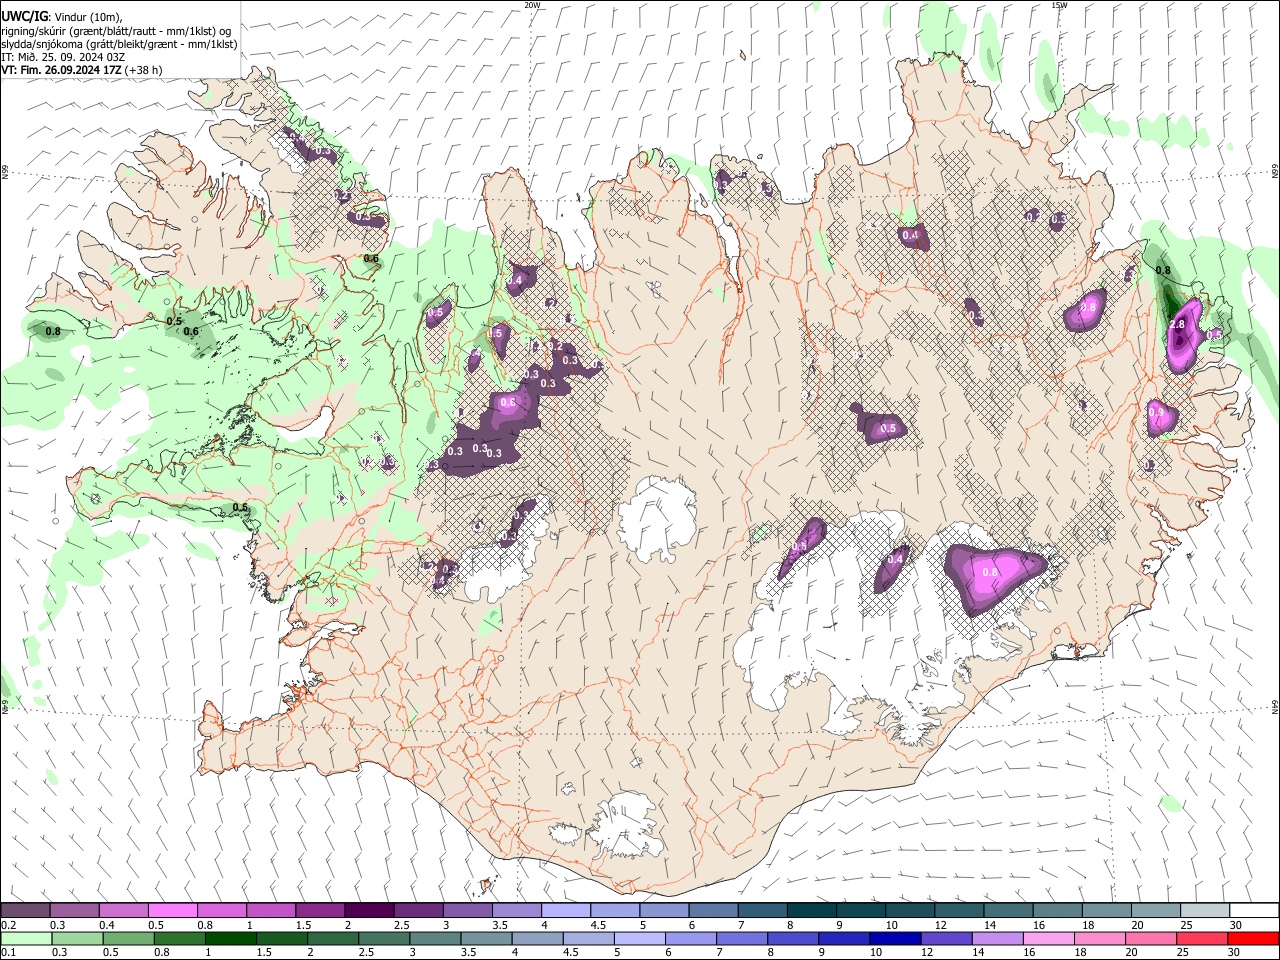This screenshot has height=960, width=1280.
Task: Choose the deep blue 10 rain legend swatch
Action: coord(894,938)
